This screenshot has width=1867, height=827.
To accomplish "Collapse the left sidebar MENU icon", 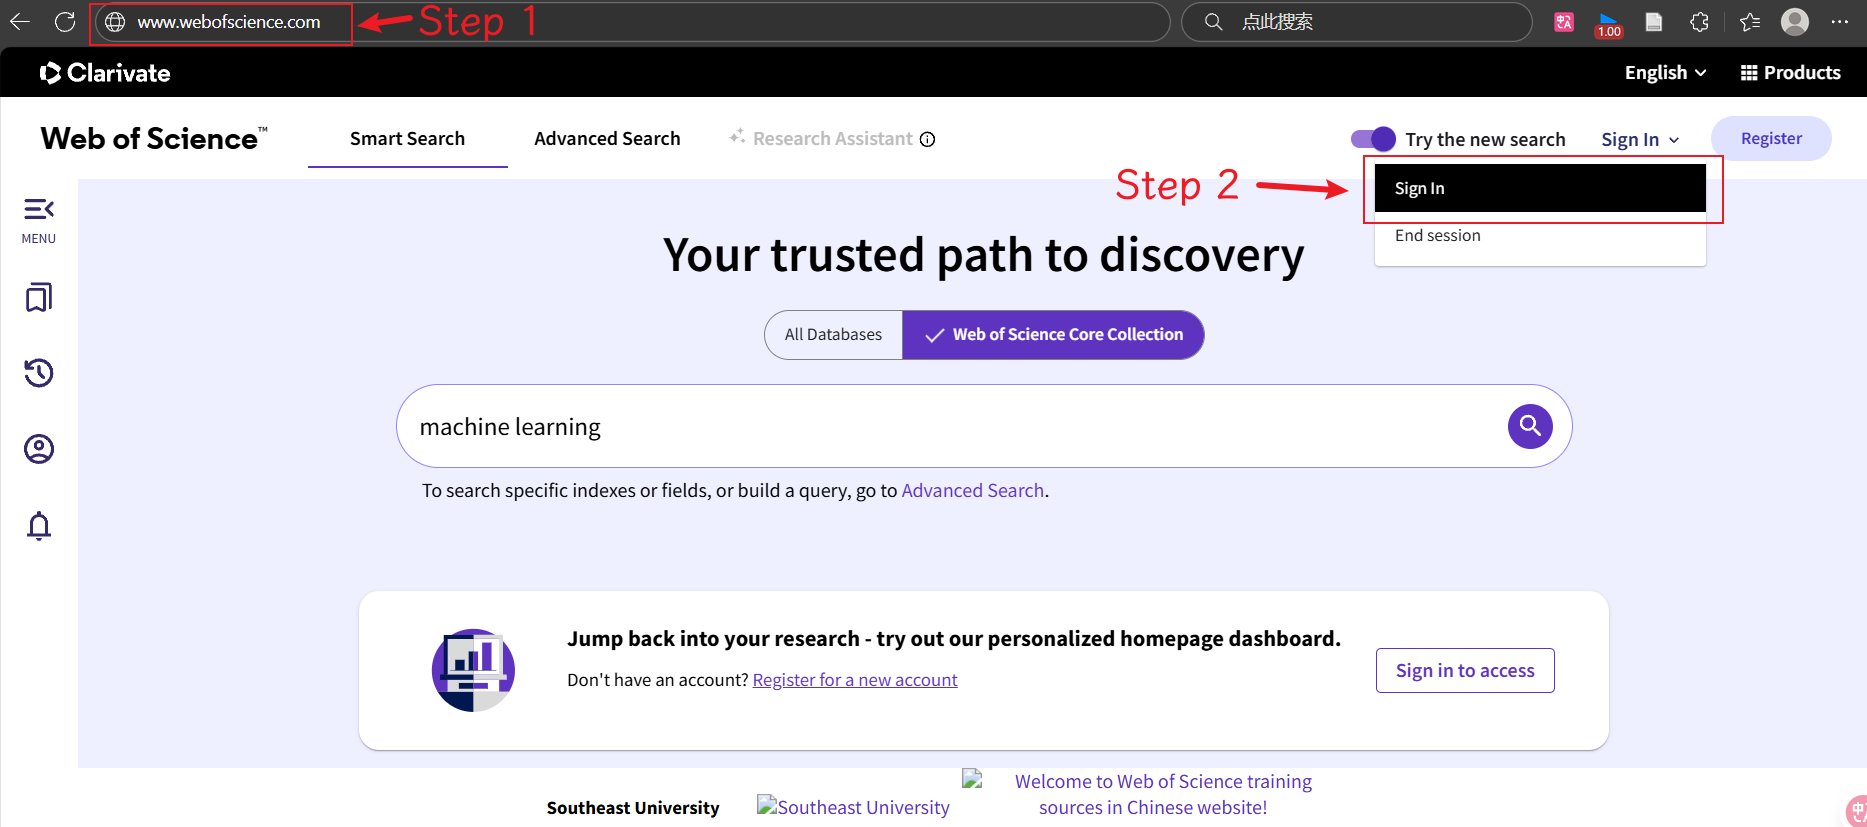I will (x=39, y=209).
